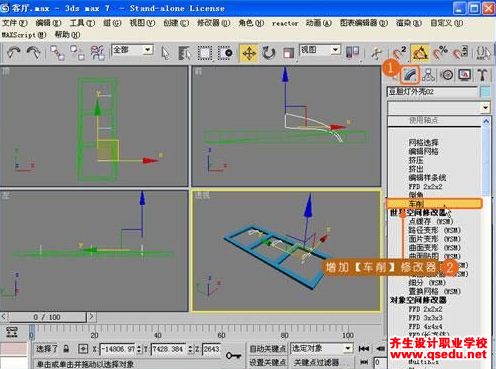Choose 倒角 modifier entry
496x369 pixels.
(416, 194)
